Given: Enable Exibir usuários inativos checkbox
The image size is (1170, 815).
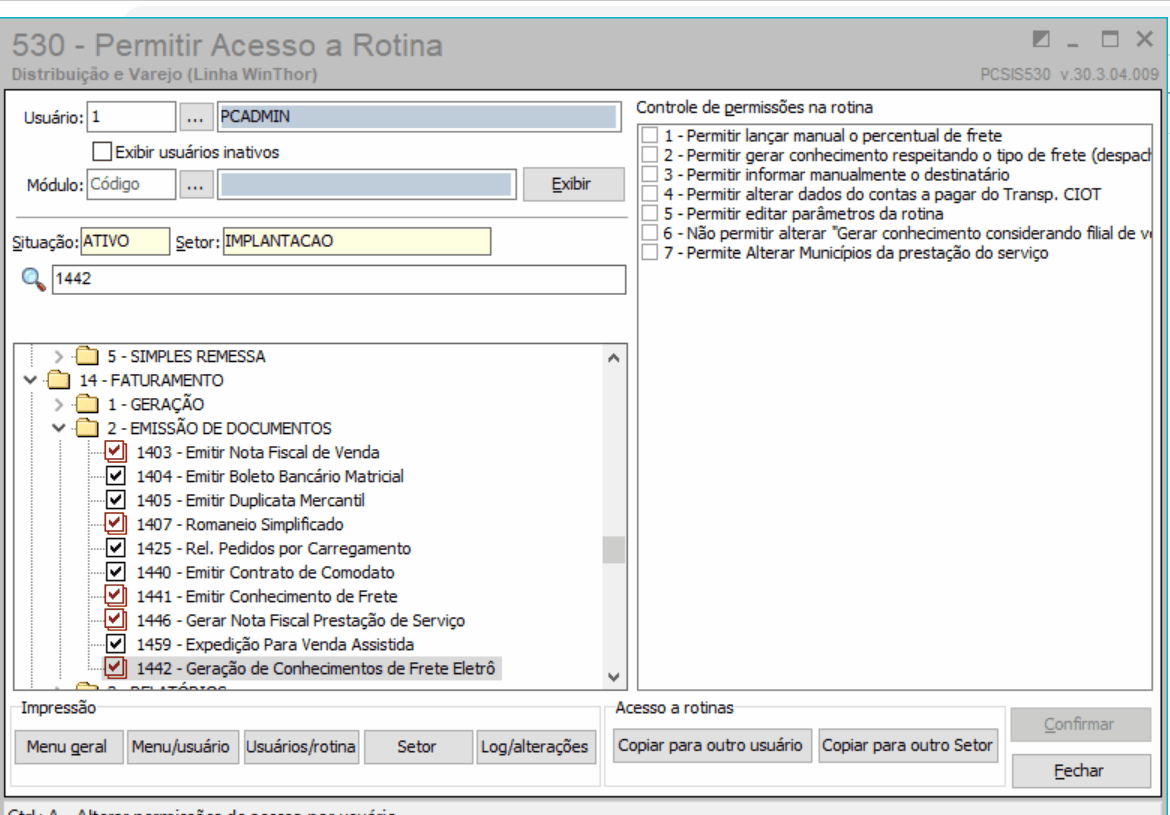Looking at the screenshot, I should (102, 152).
